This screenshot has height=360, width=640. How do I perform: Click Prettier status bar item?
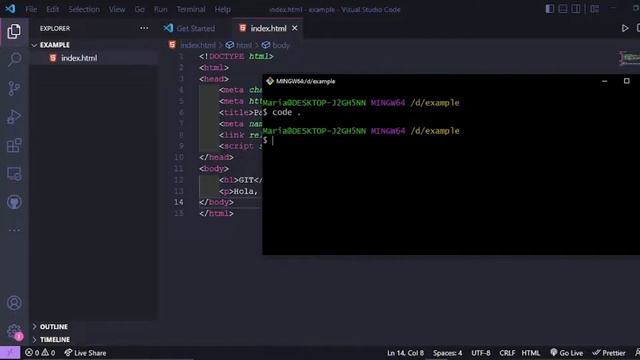click(x=609, y=353)
